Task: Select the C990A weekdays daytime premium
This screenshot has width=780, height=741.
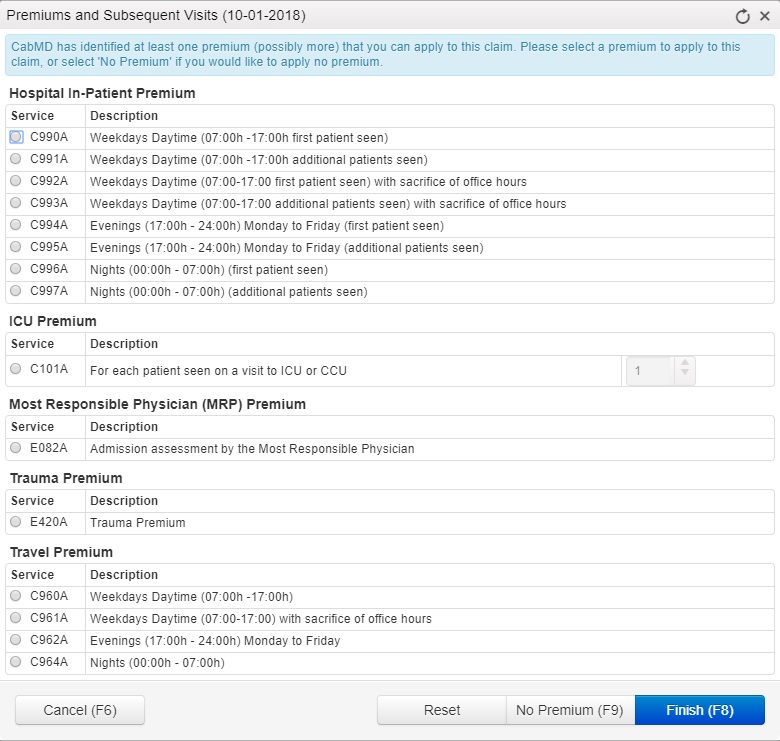Action: pos(16,137)
